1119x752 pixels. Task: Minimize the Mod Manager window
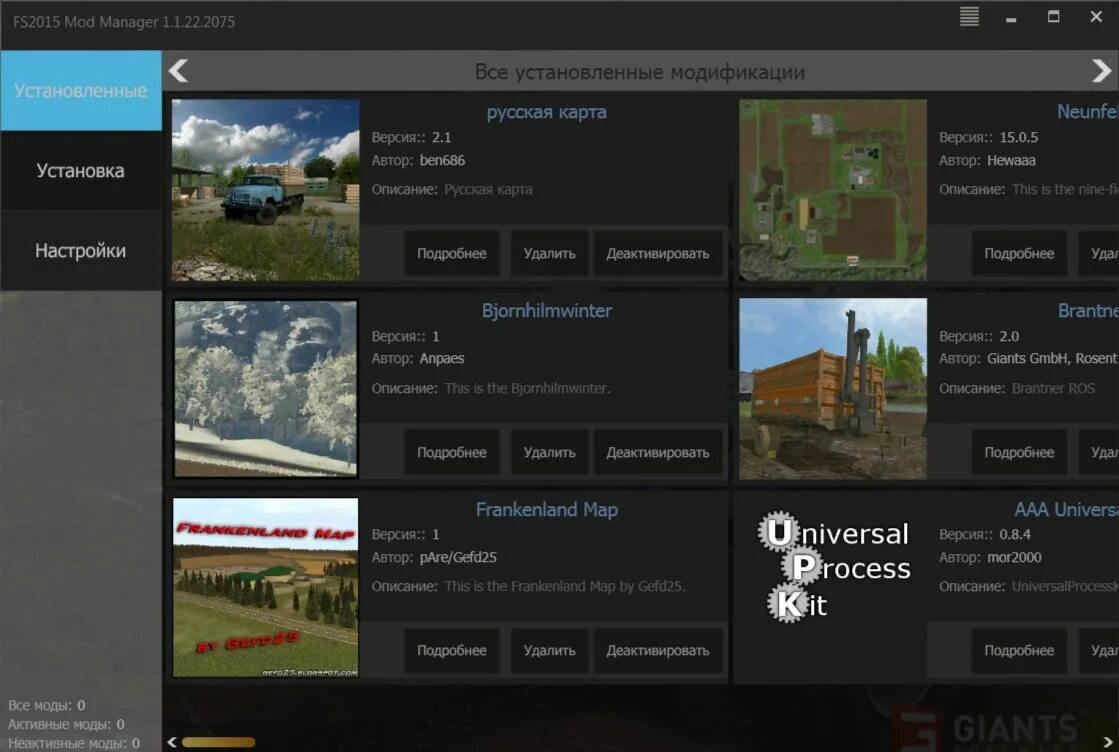[x=1011, y=20]
